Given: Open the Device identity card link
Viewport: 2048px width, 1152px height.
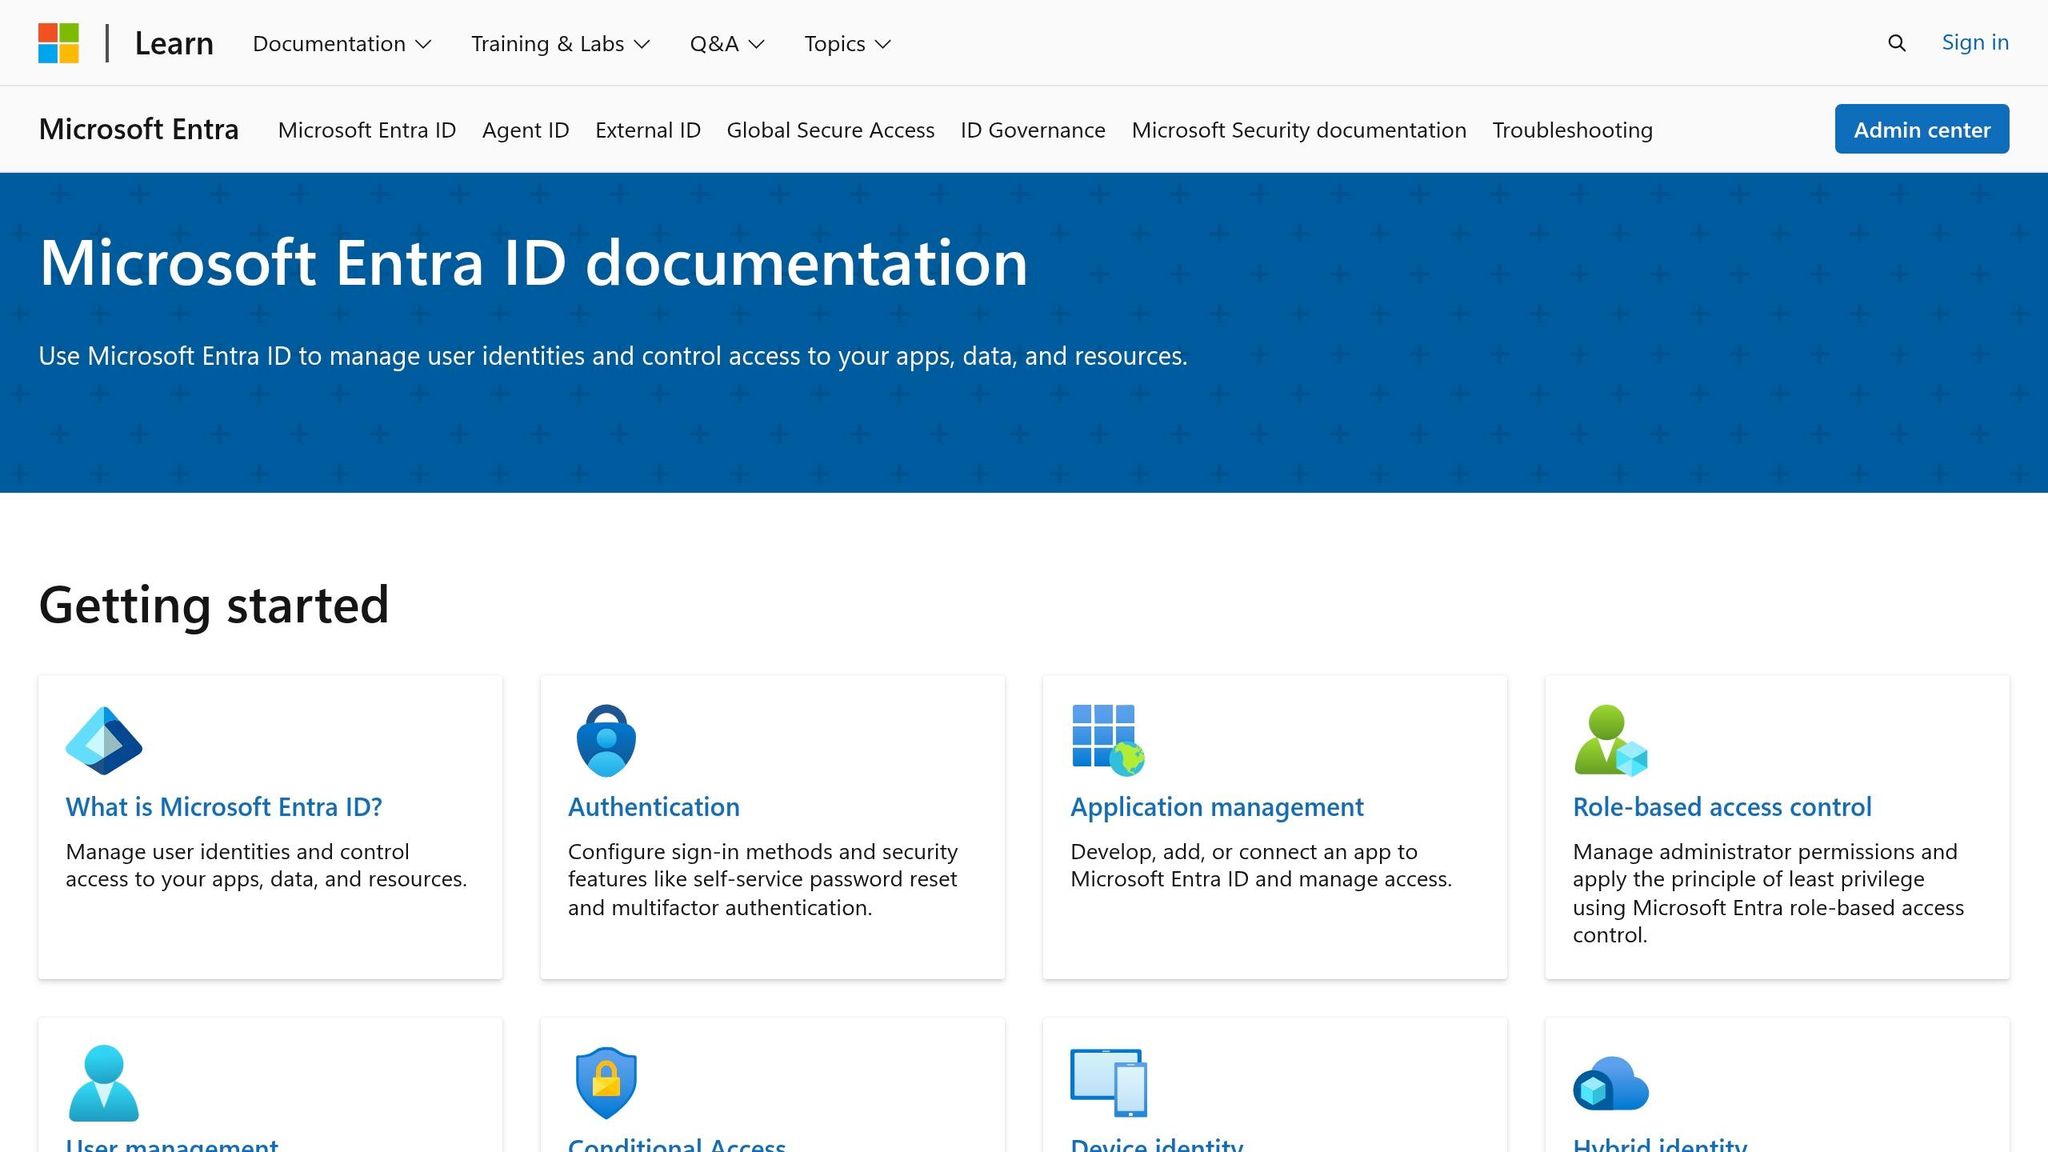Looking at the screenshot, I should (1157, 1143).
